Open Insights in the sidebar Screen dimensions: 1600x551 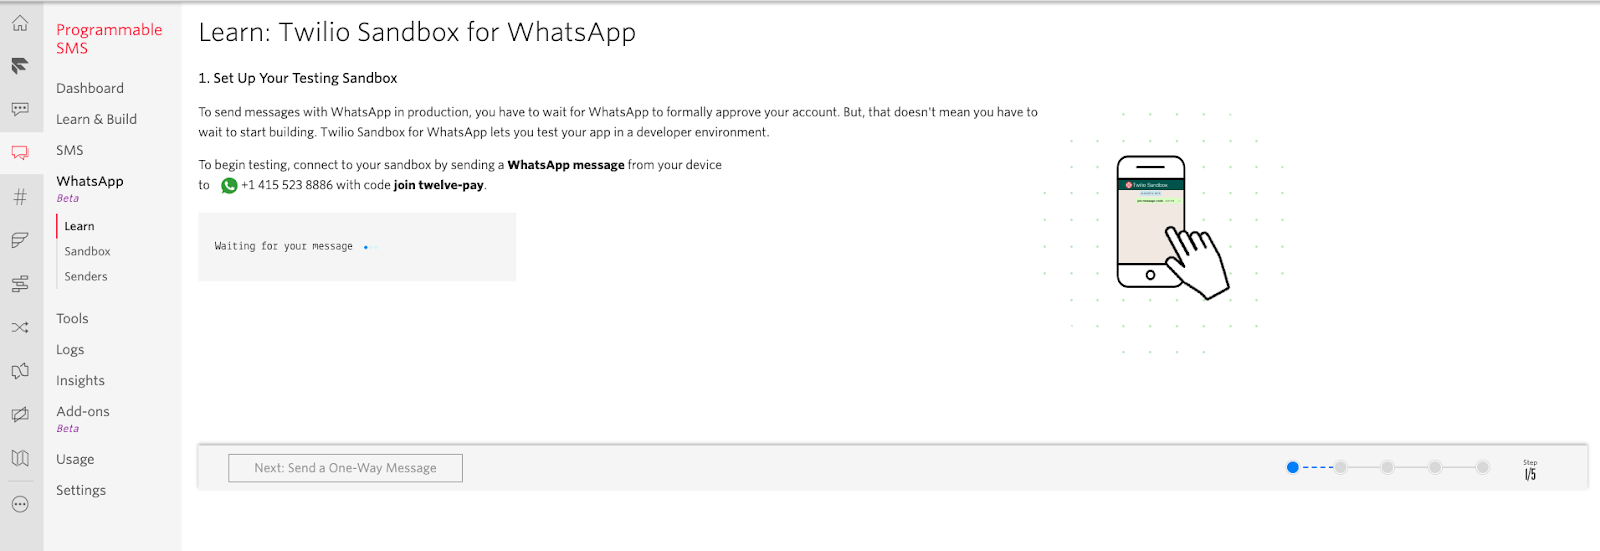[80, 380]
